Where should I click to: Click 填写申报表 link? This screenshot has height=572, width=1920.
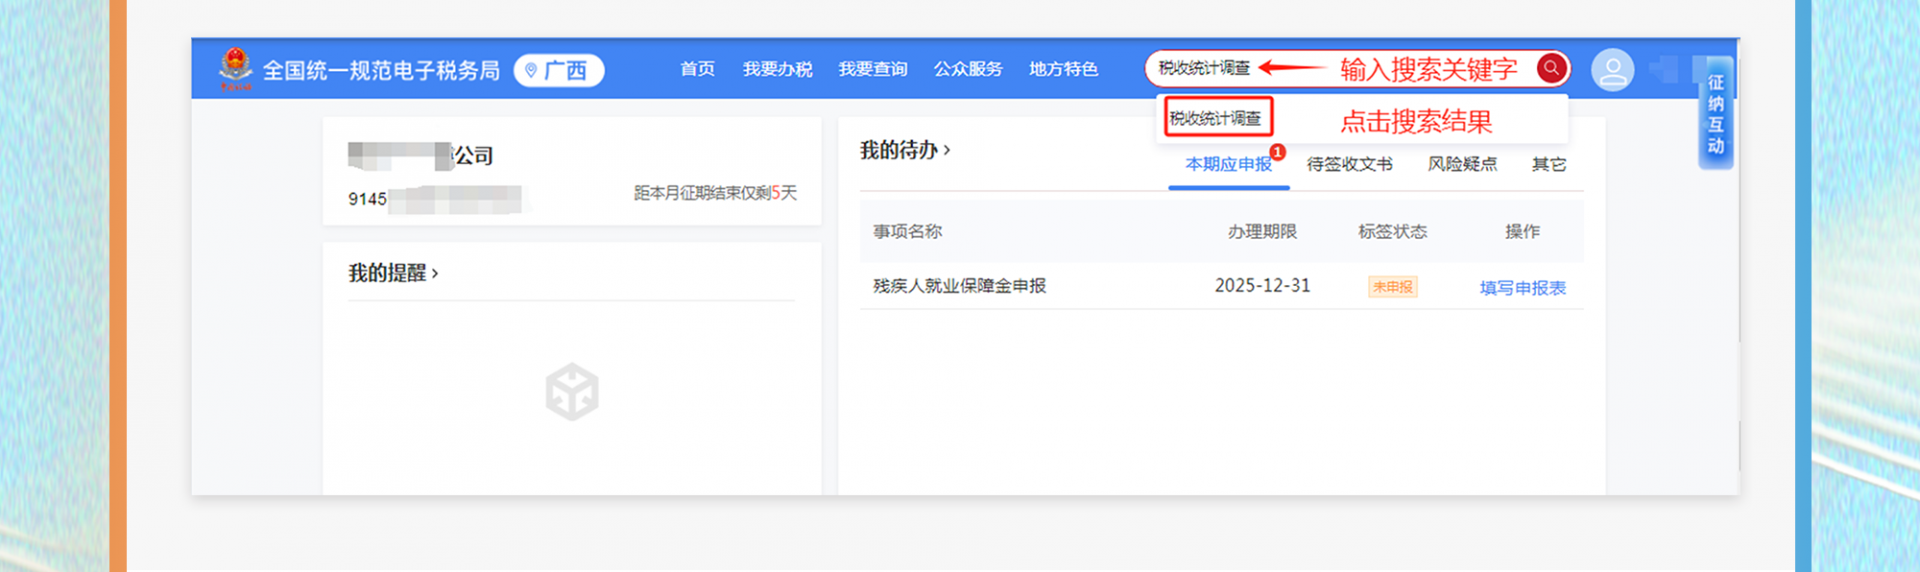tap(1522, 288)
